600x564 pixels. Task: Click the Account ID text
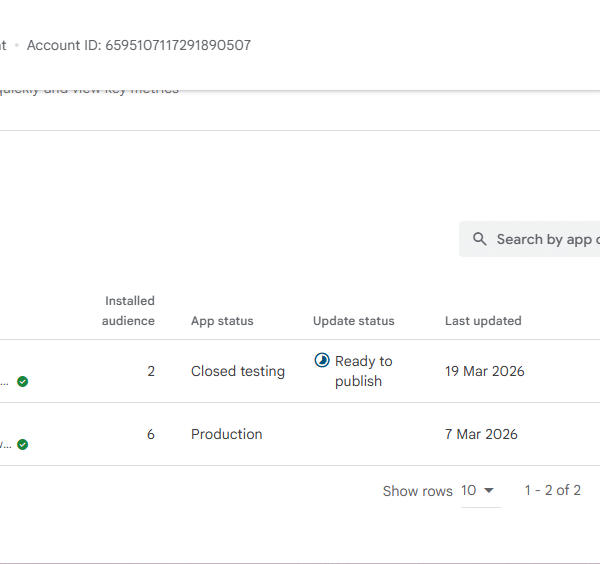coord(139,45)
